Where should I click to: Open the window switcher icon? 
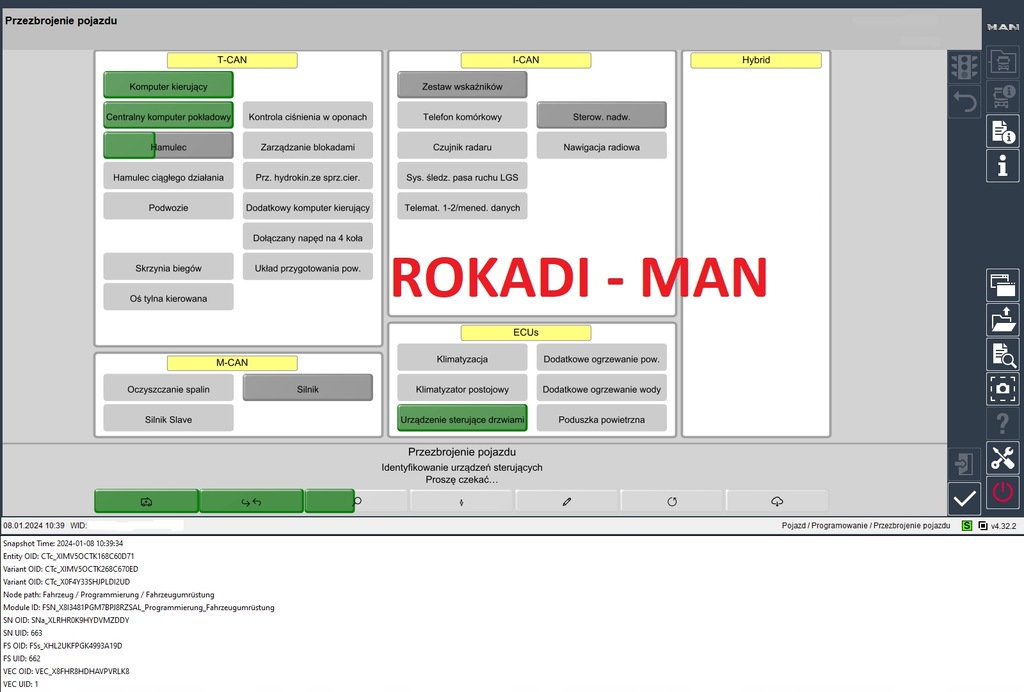coord(1002,285)
